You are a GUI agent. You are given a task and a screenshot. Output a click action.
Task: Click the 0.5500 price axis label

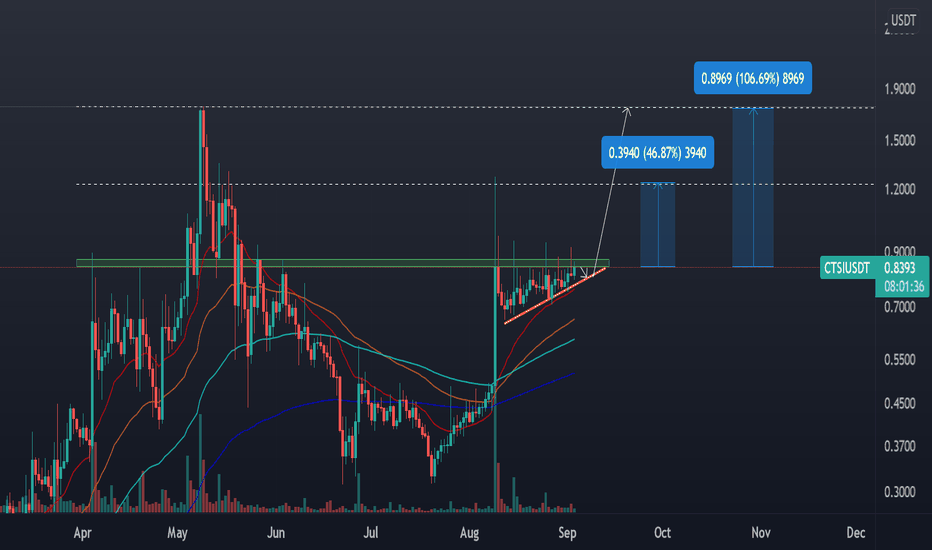click(x=899, y=360)
